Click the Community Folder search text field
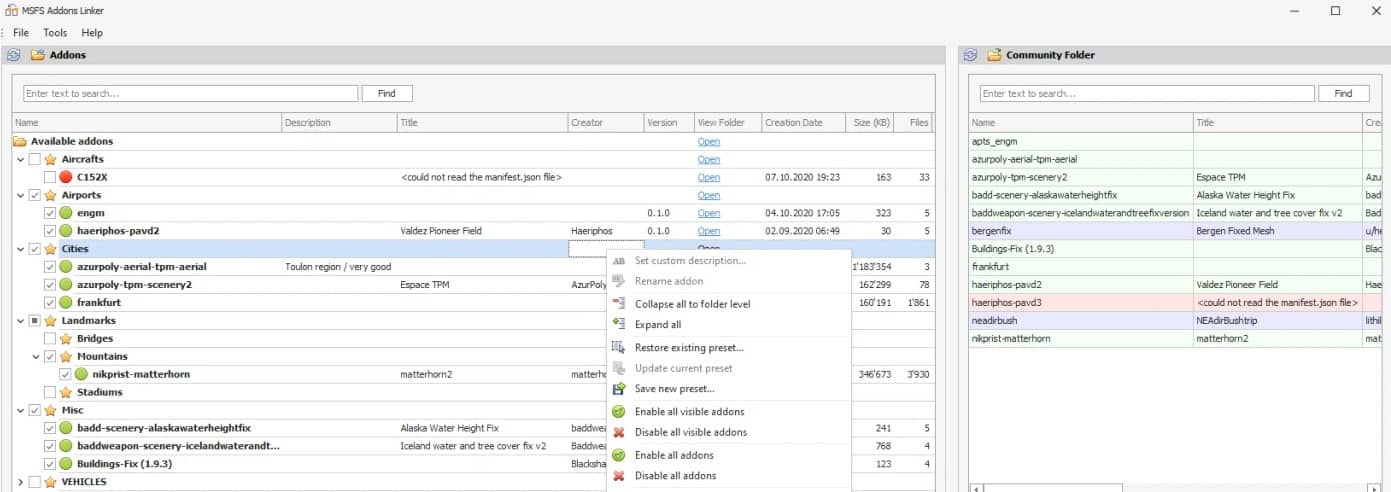 click(x=1147, y=93)
